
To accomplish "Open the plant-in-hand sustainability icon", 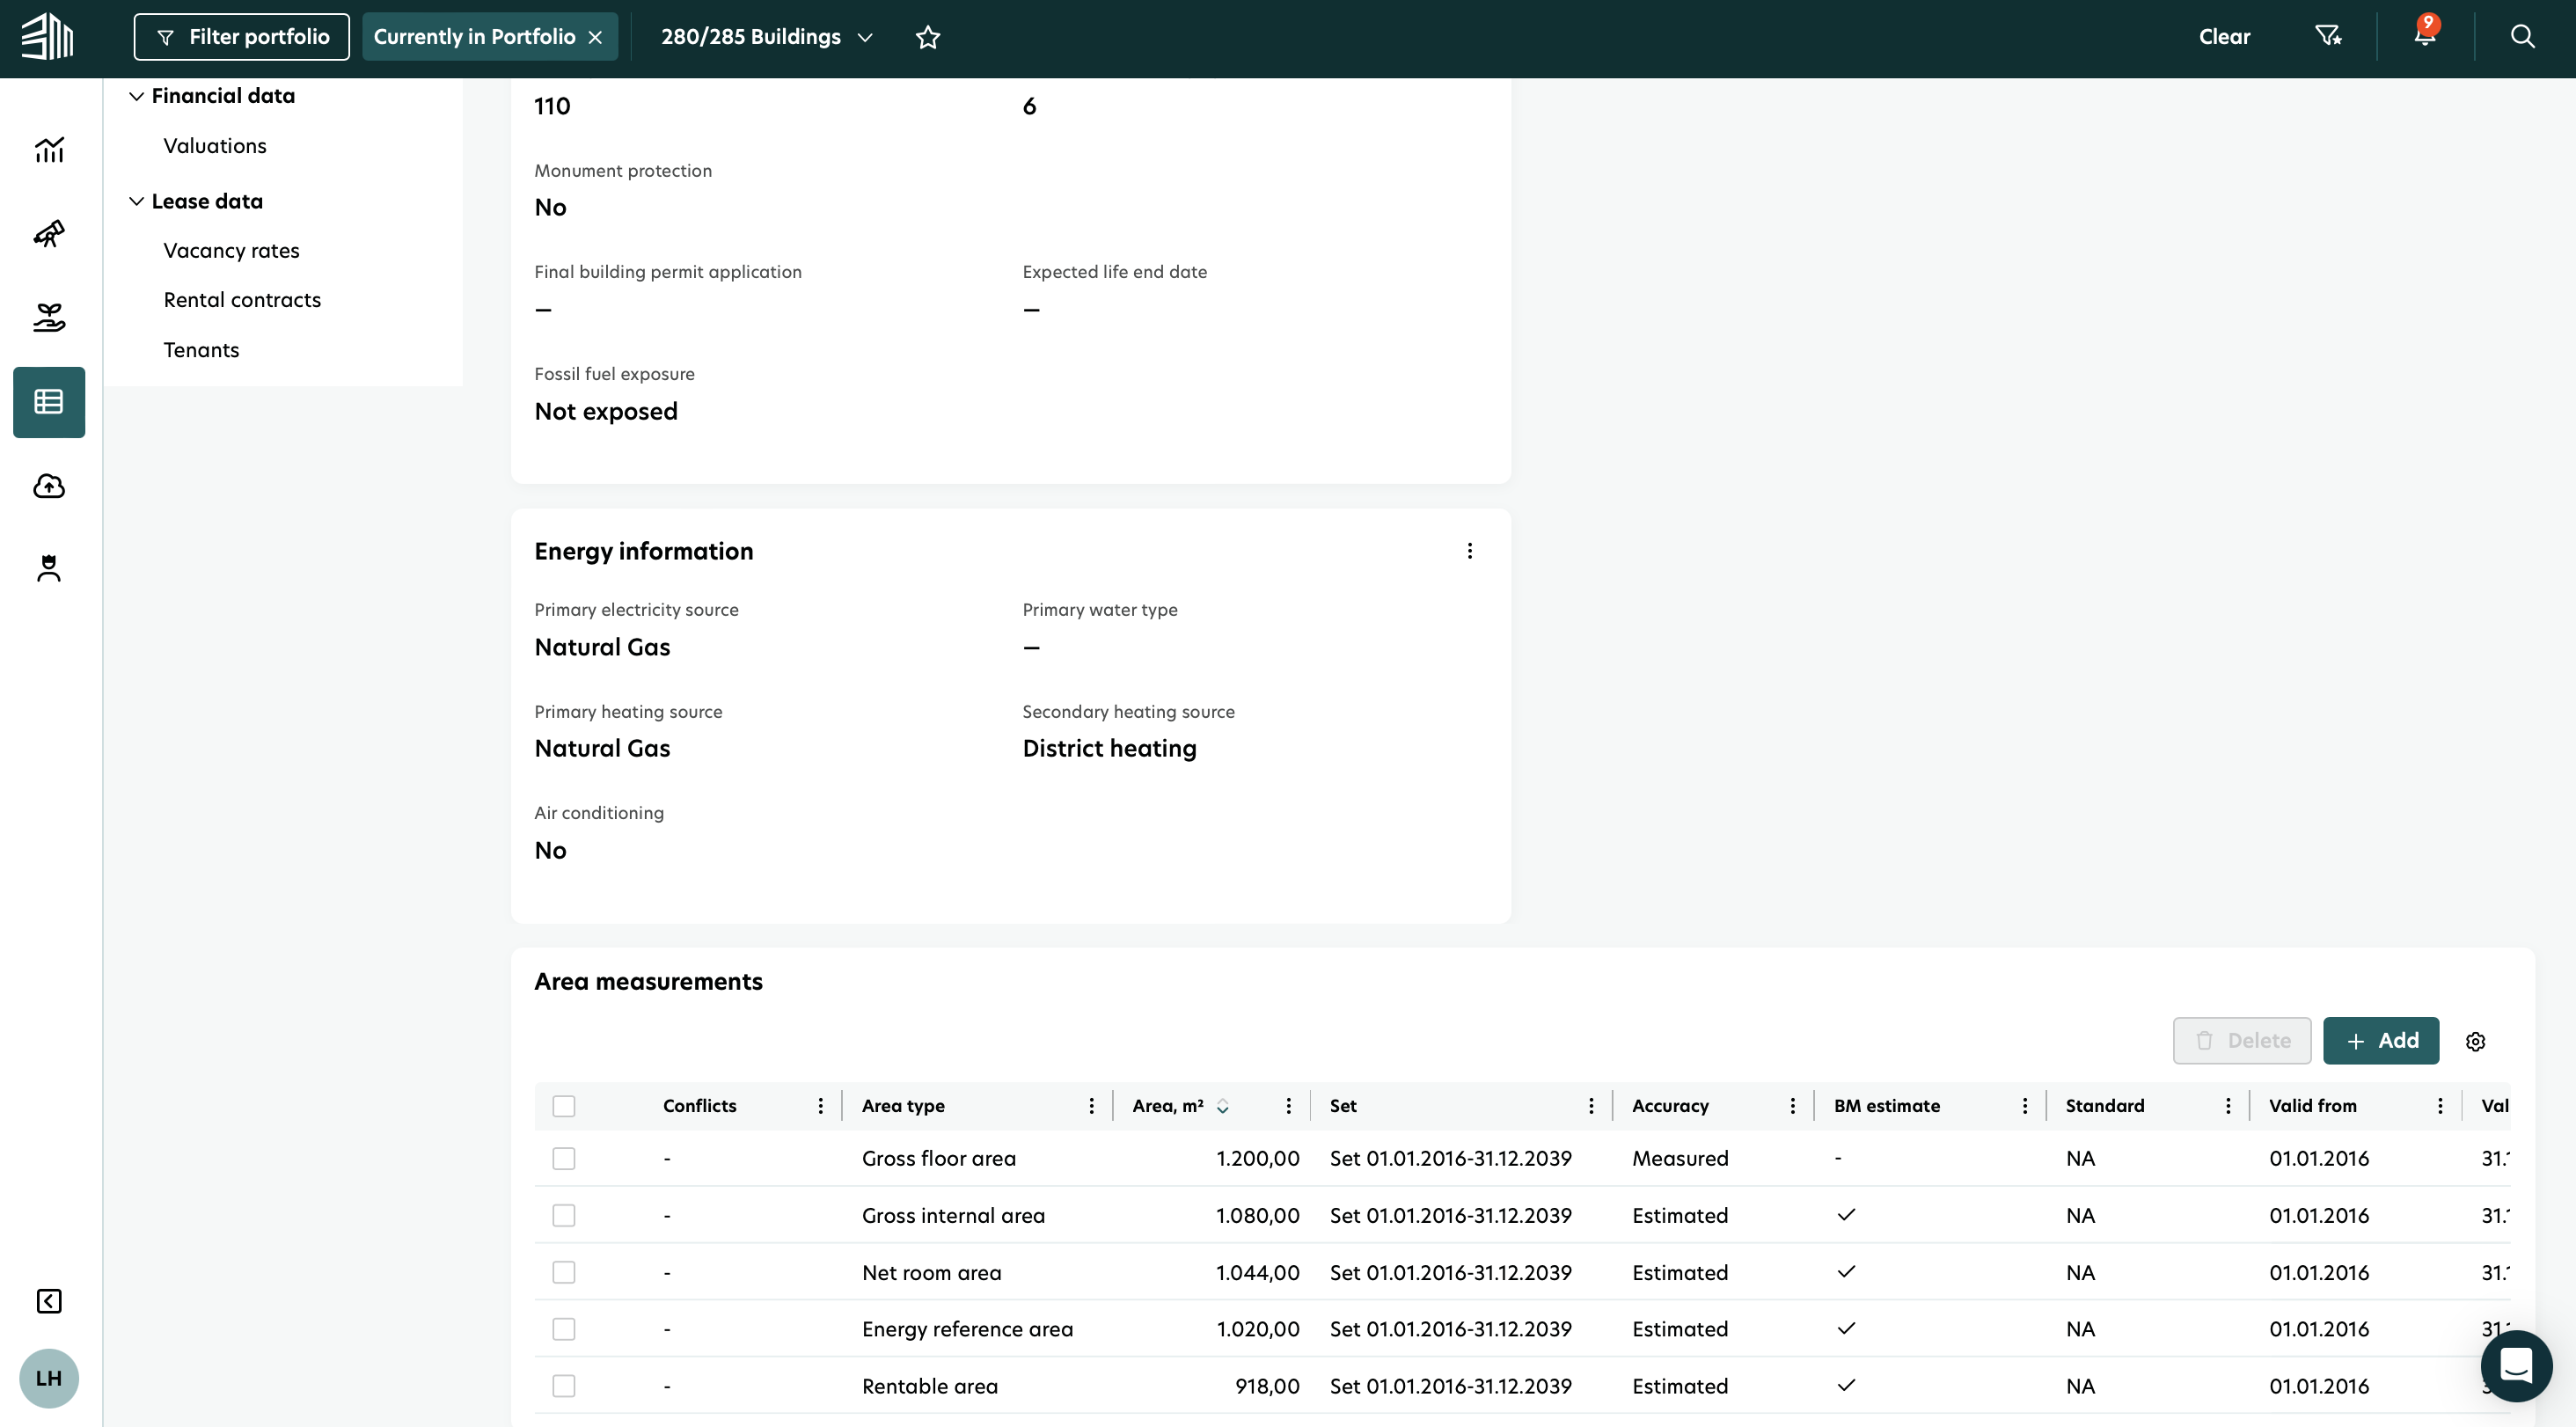I will tap(49, 318).
